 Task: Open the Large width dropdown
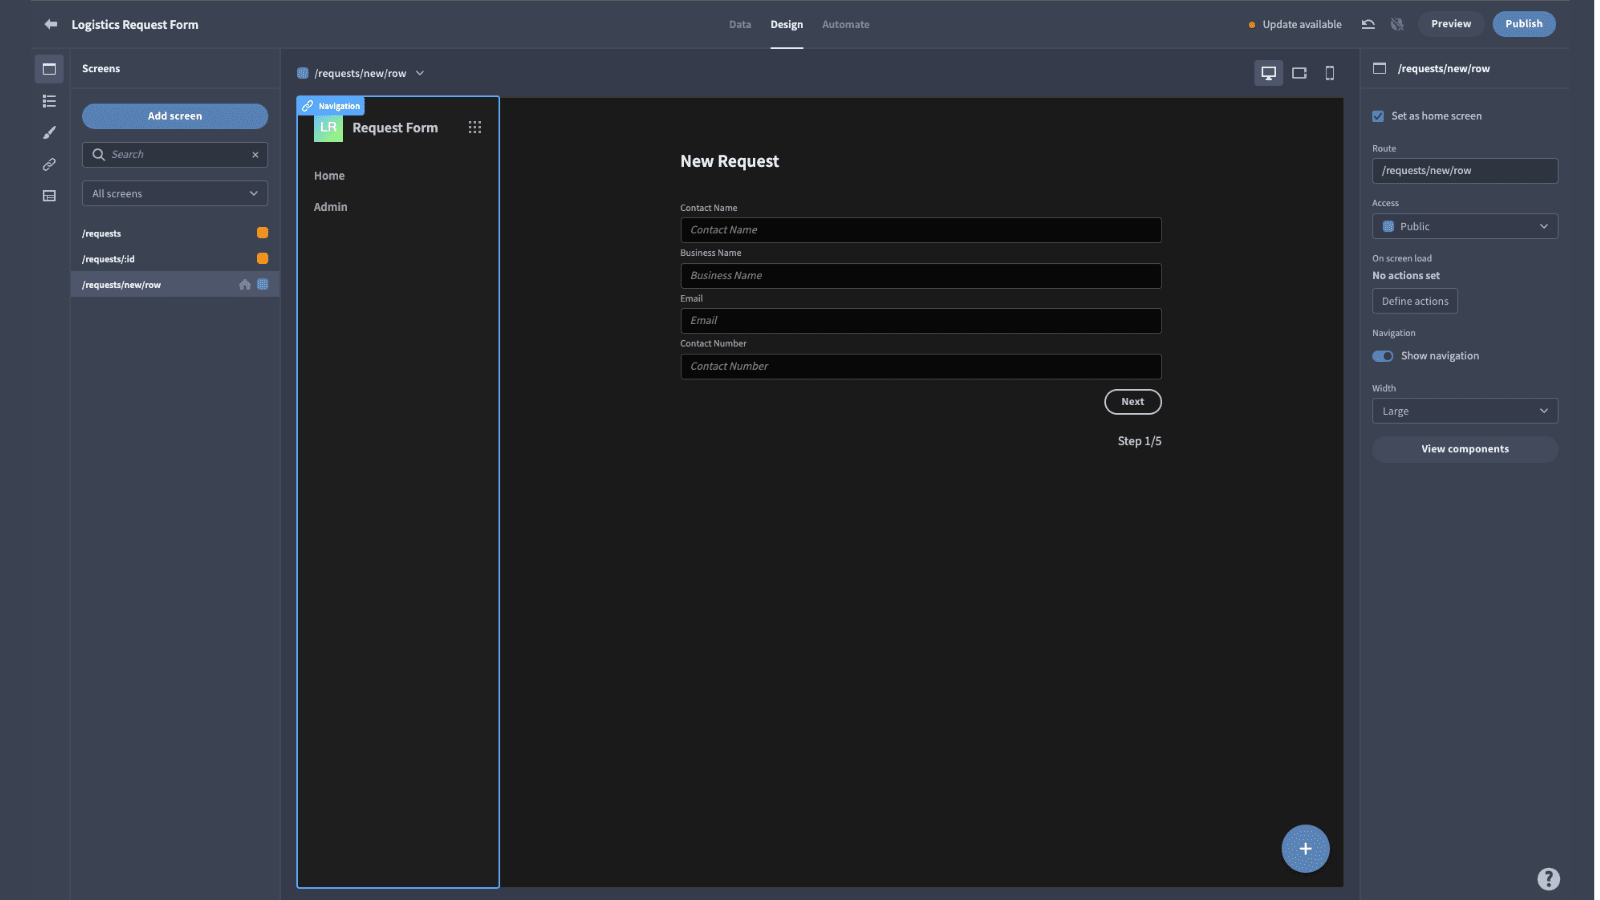pos(1465,411)
